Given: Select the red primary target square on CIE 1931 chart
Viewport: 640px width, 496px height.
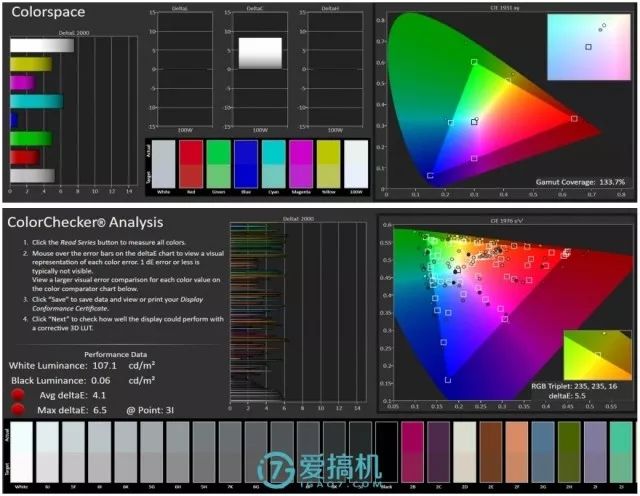Looking at the screenshot, I should click(x=574, y=118).
